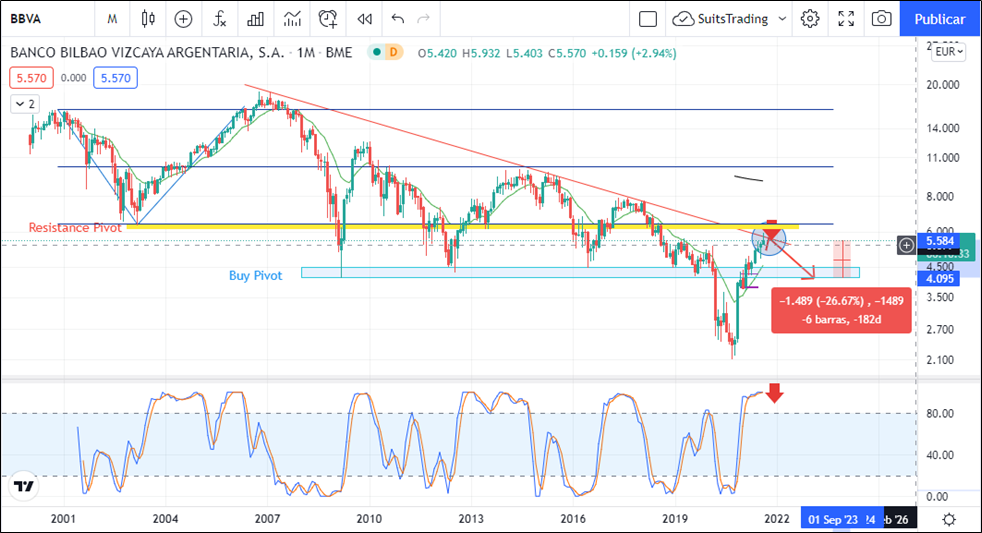Screen dimensions: 982x533
Task: Change the M timeframe interval
Action: click(112, 18)
